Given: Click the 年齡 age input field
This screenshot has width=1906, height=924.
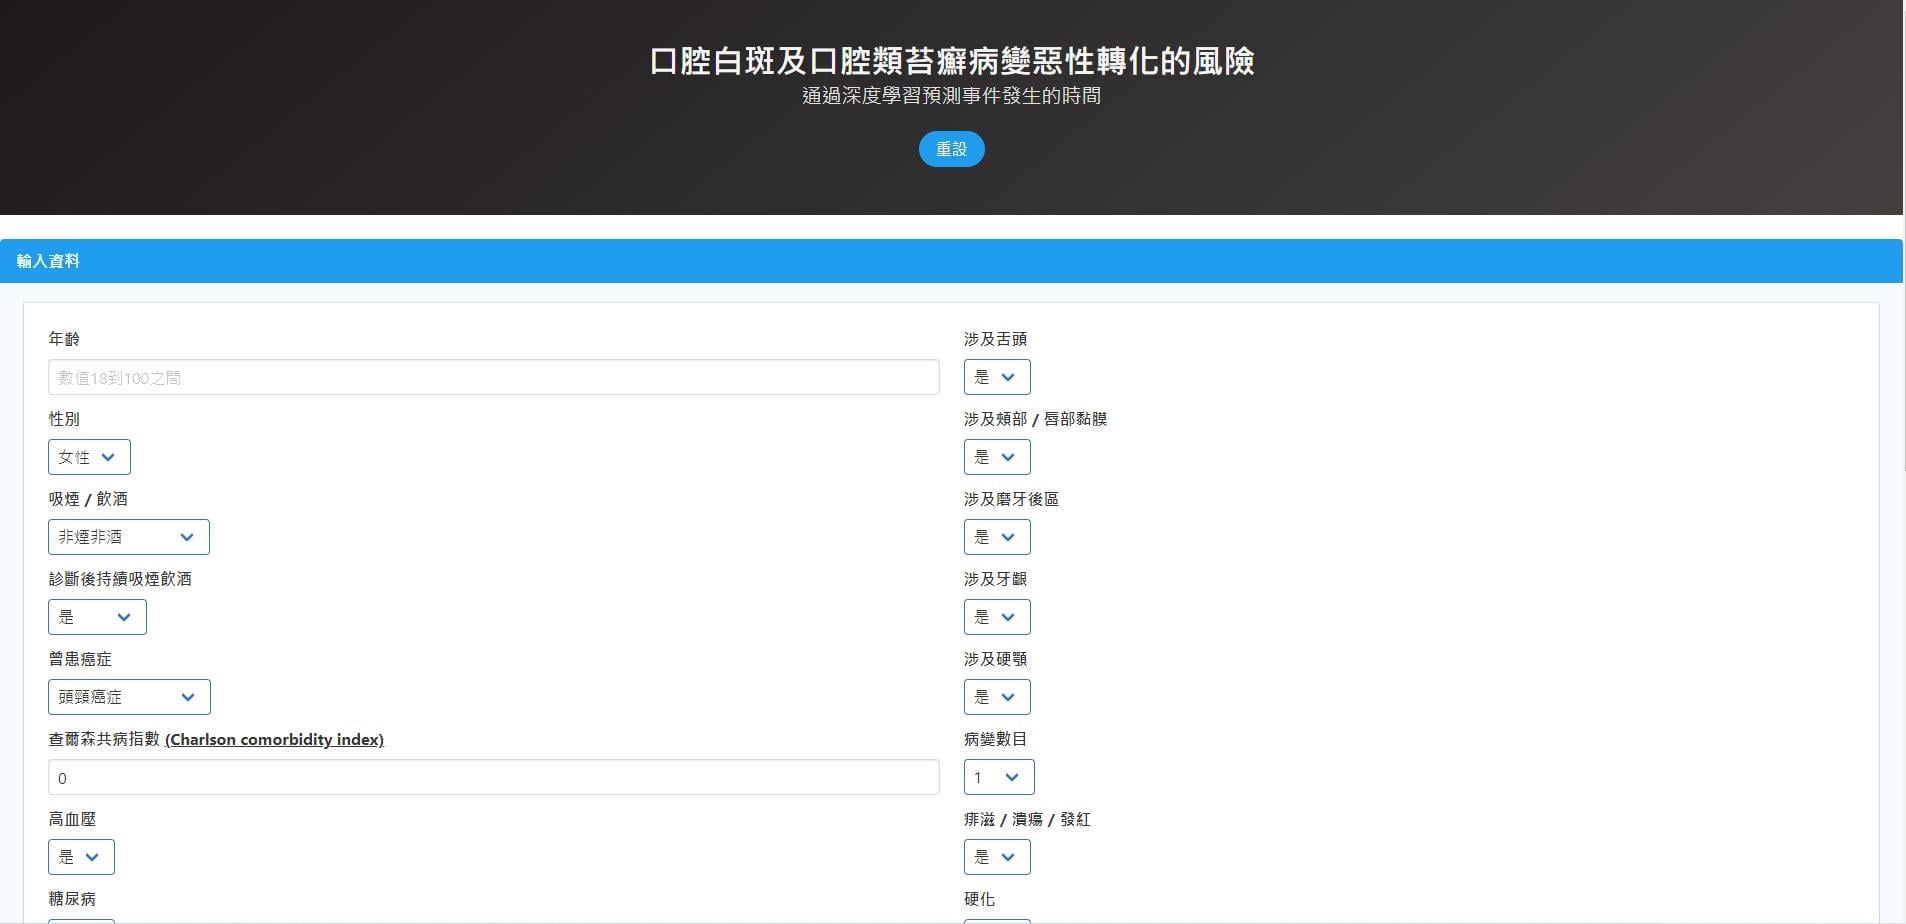Looking at the screenshot, I should click(x=493, y=377).
